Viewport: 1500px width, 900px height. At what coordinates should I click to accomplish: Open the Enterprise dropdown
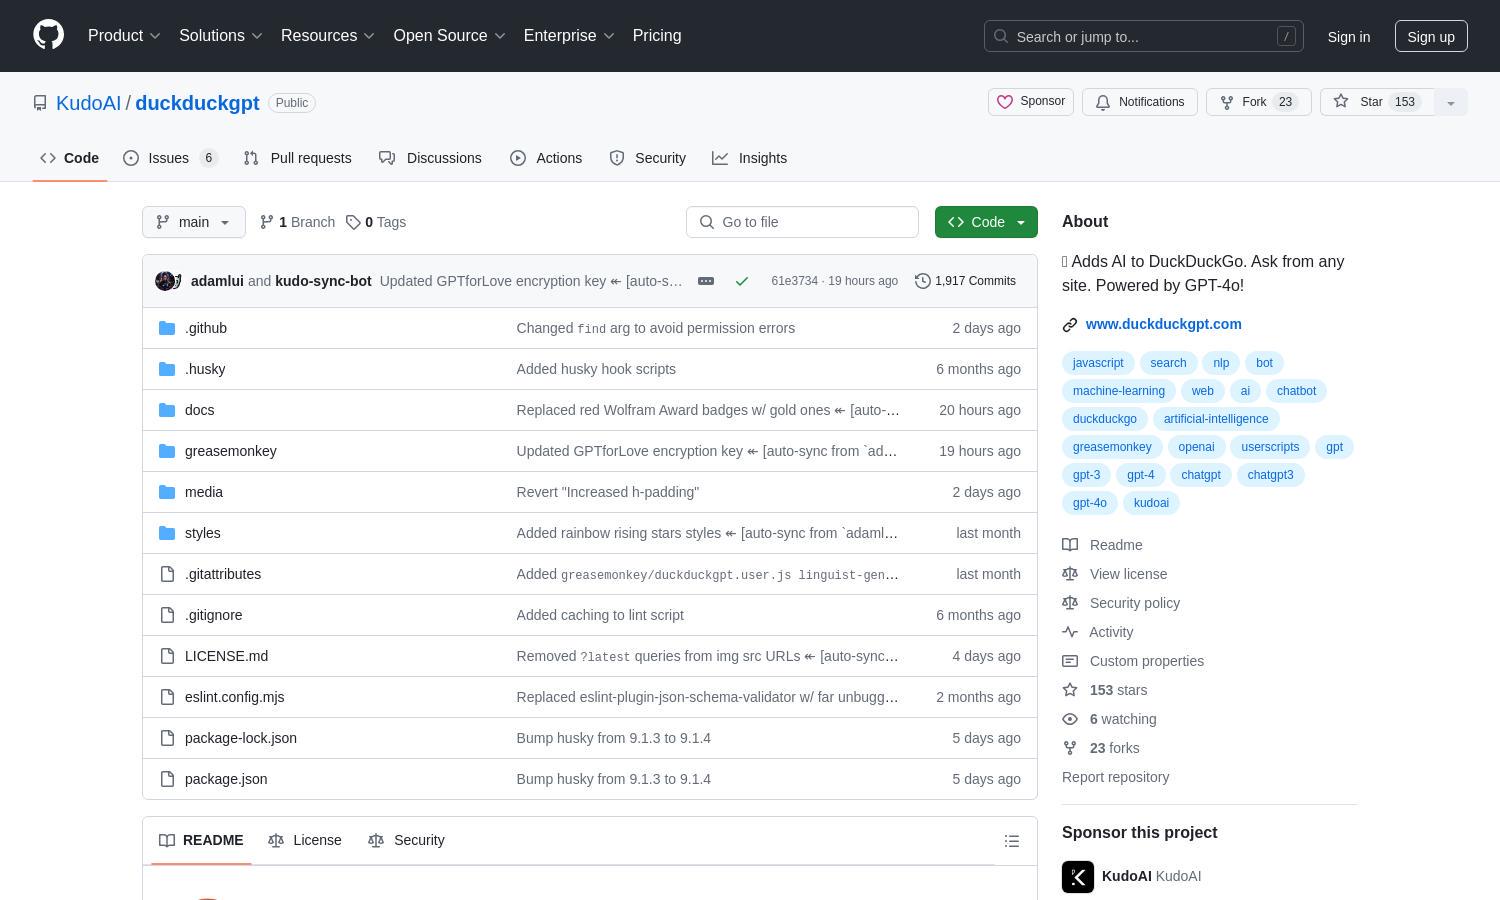point(569,36)
